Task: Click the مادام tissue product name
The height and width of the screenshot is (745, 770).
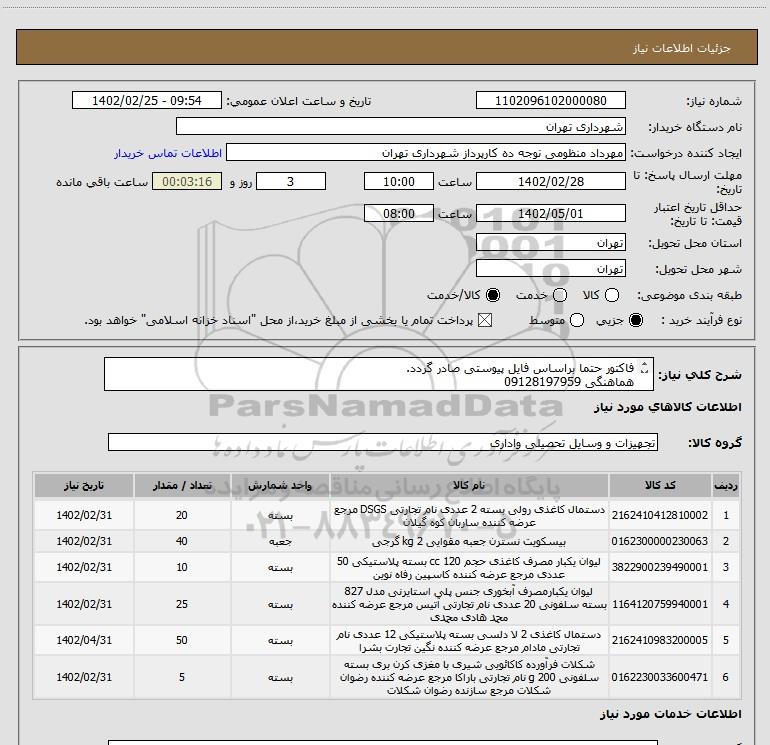Action: 469,641
